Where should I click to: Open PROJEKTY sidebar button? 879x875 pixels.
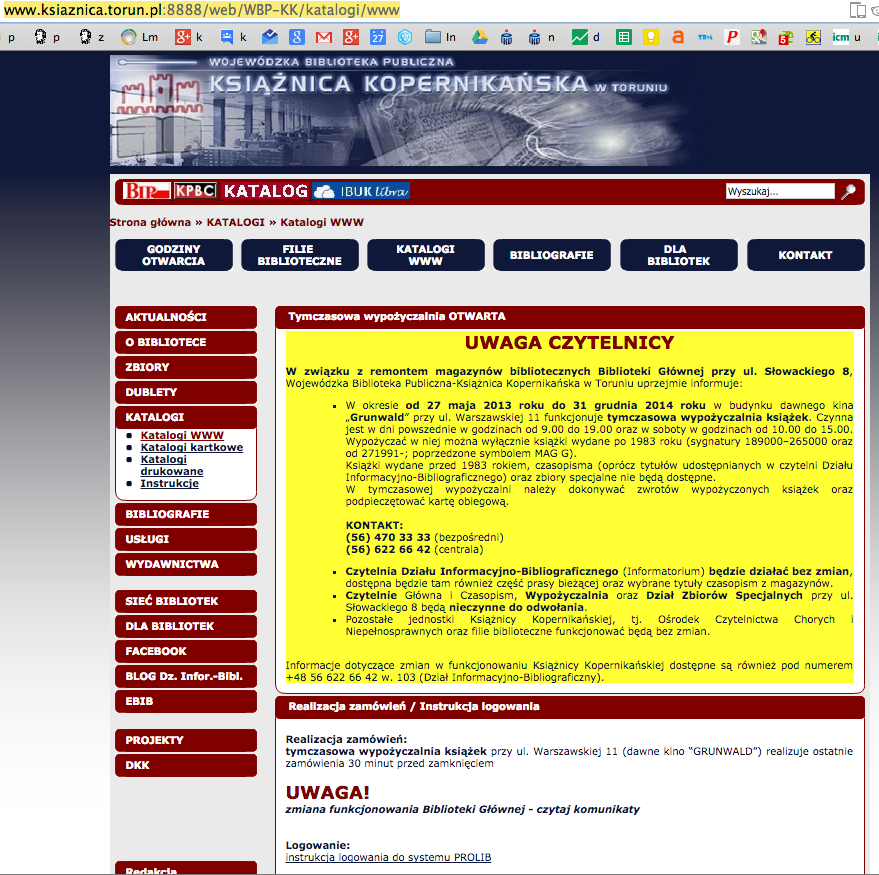coord(186,740)
